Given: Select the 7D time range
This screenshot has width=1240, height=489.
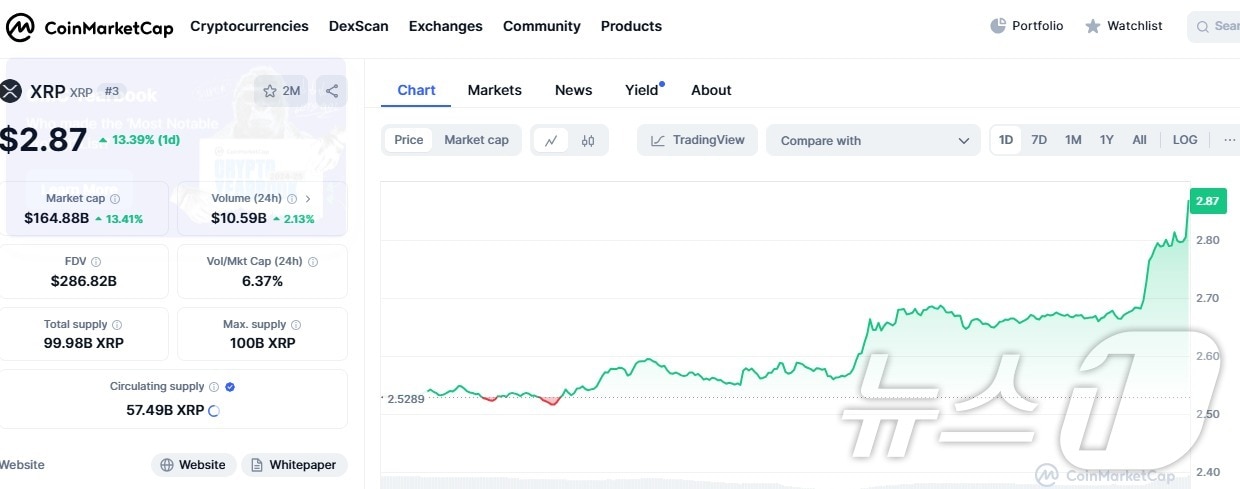Looking at the screenshot, I should click(x=1039, y=140).
